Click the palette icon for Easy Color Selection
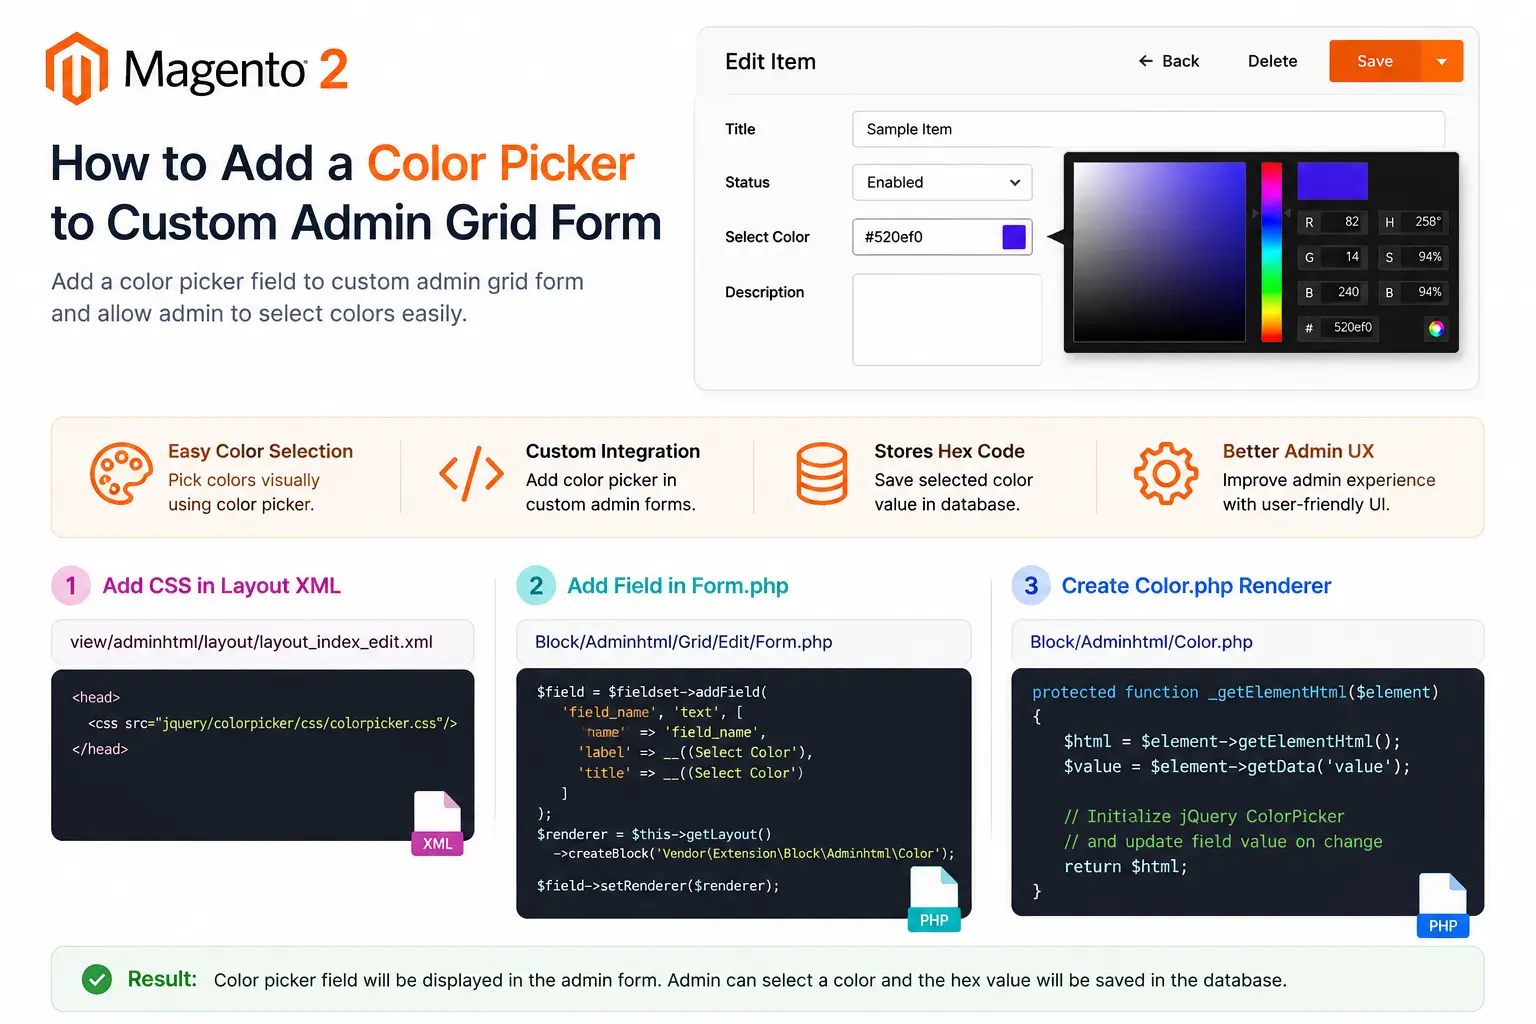Image resolution: width=1536 pixels, height=1024 pixels. (121, 474)
